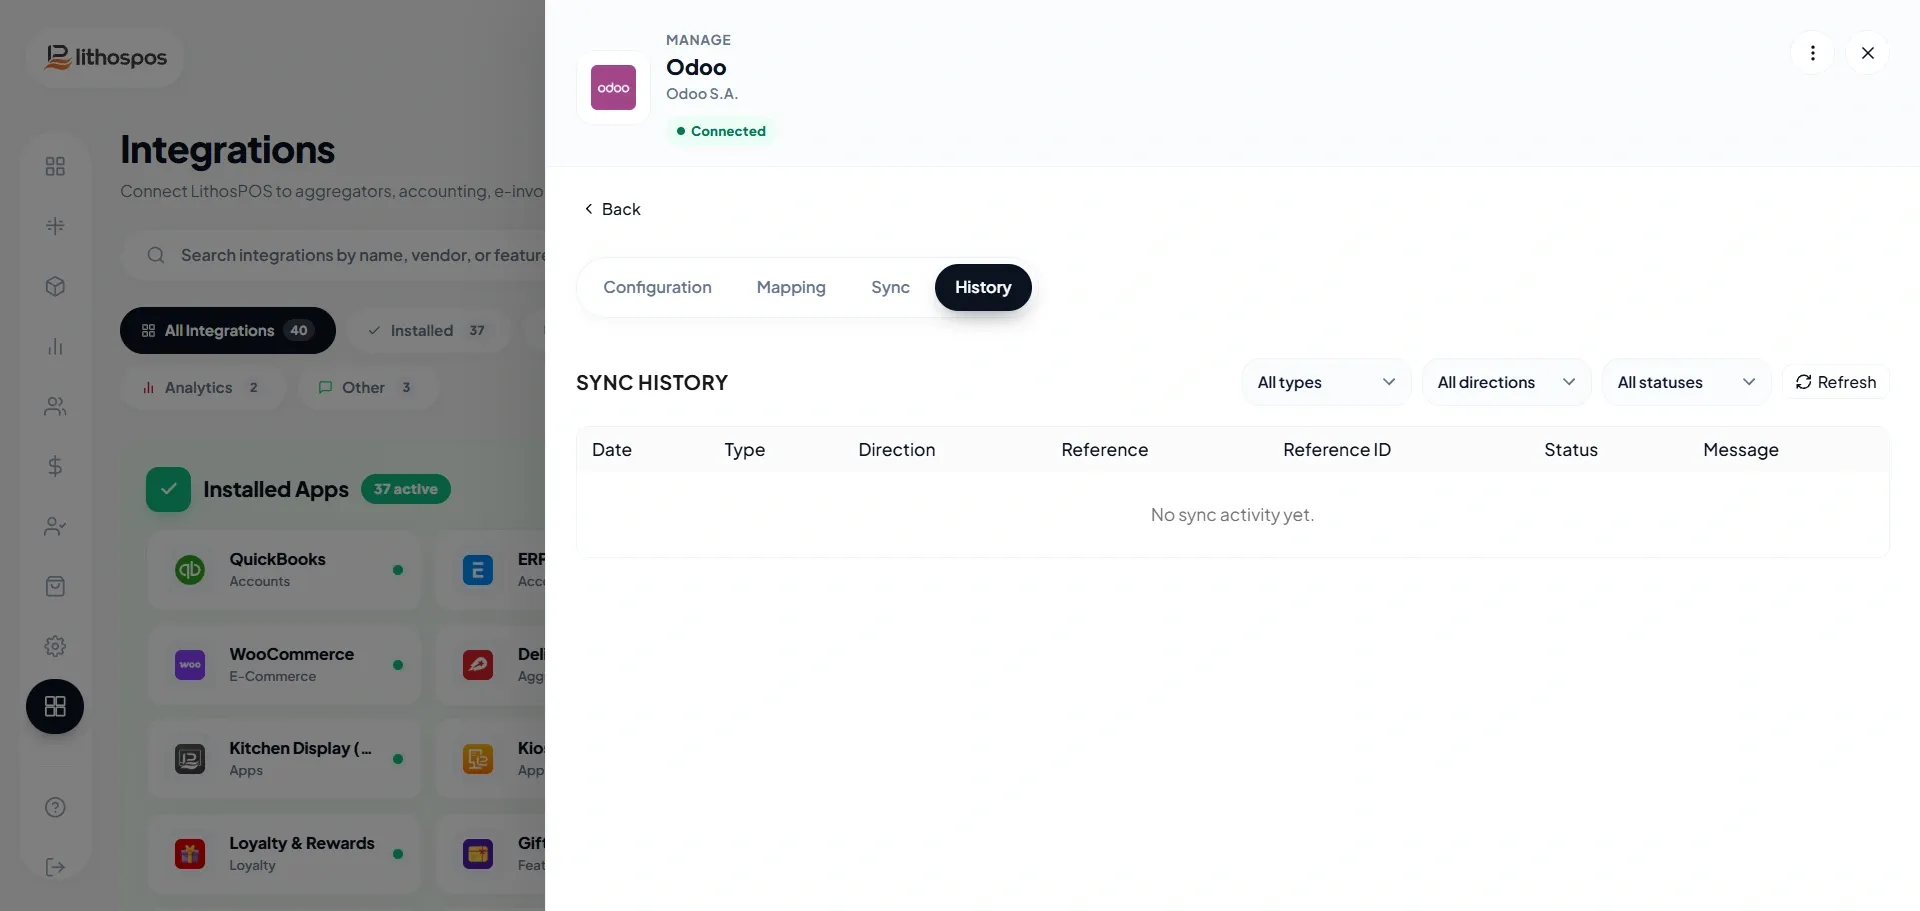Click the QuickBooks app icon
1920x911 pixels.
pos(190,570)
